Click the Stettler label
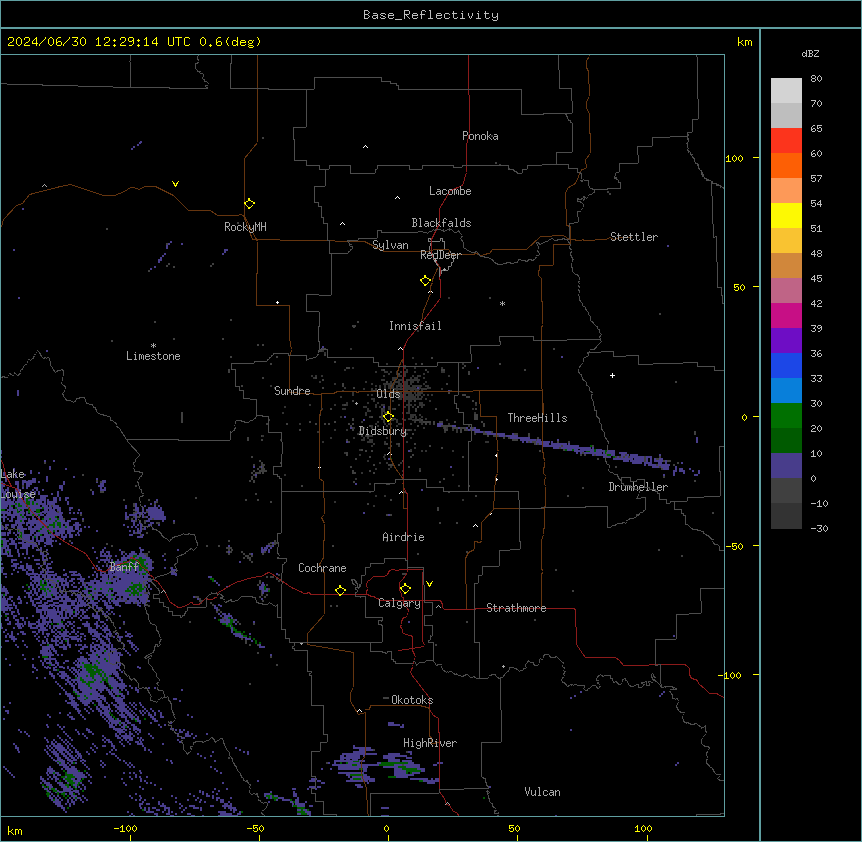This screenshot has height=842, width=862. [x=634, y=237]
